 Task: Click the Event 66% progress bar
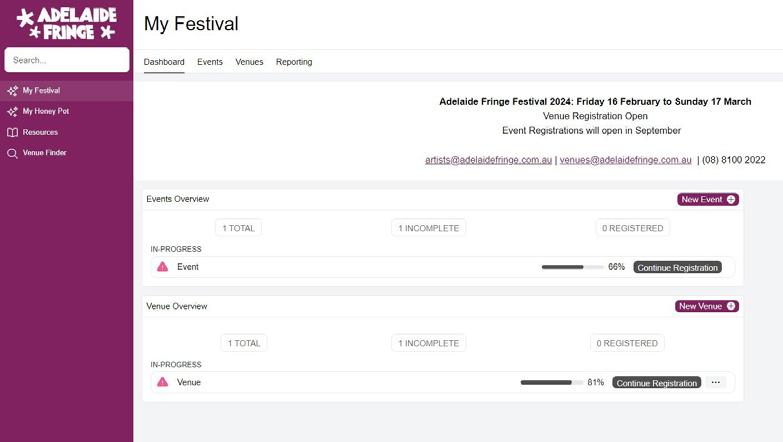pos(572,267)
